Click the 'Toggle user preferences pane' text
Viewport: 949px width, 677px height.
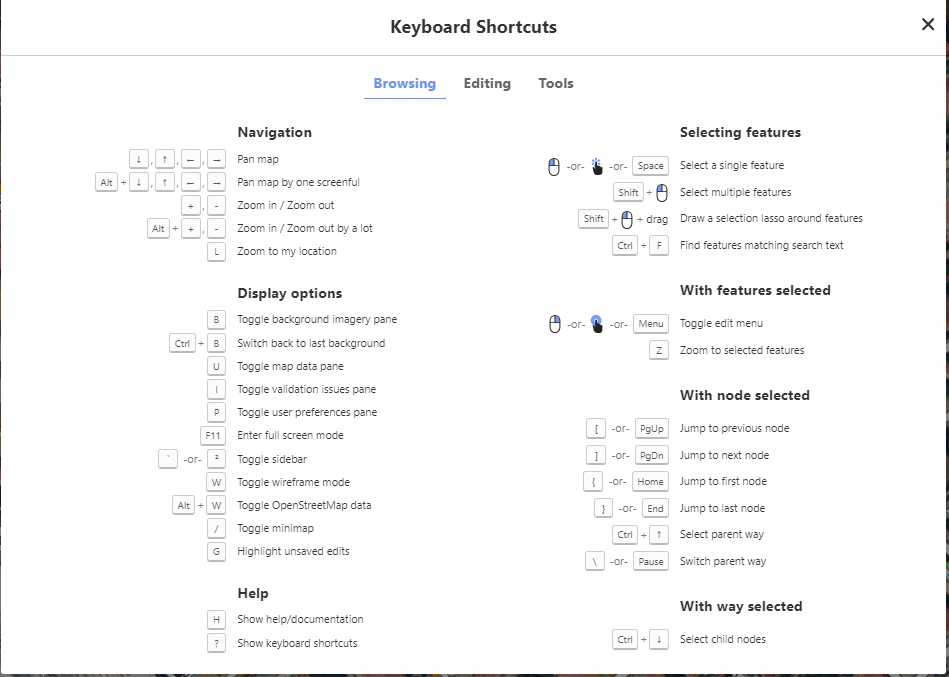pyautogui.click(x=307, y=412)
